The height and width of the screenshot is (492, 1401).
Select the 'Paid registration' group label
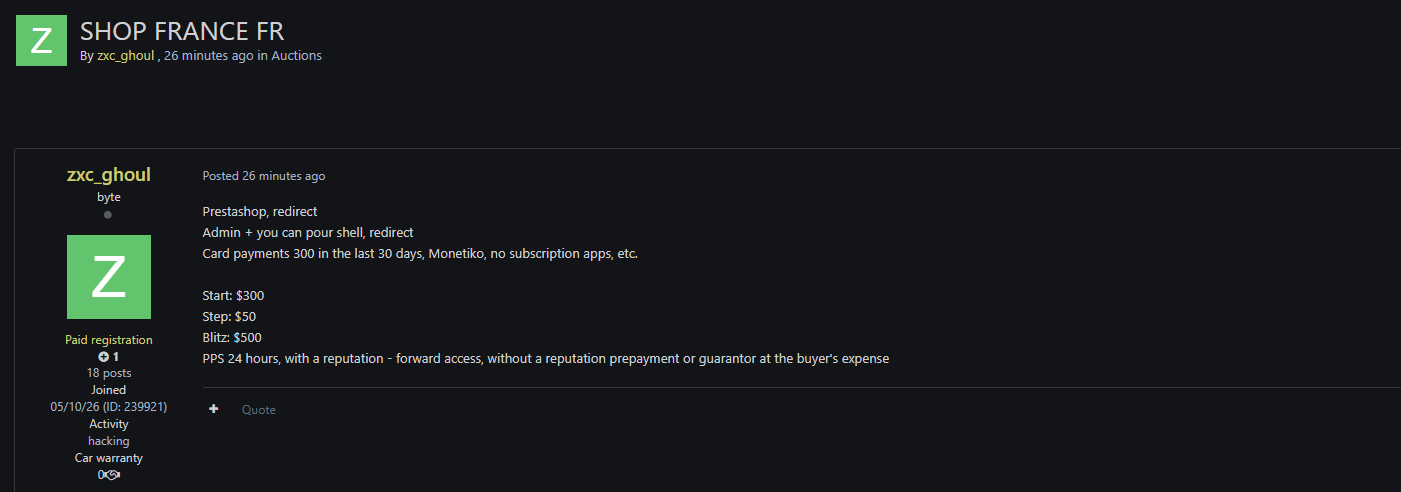click(x=109, y=340)
